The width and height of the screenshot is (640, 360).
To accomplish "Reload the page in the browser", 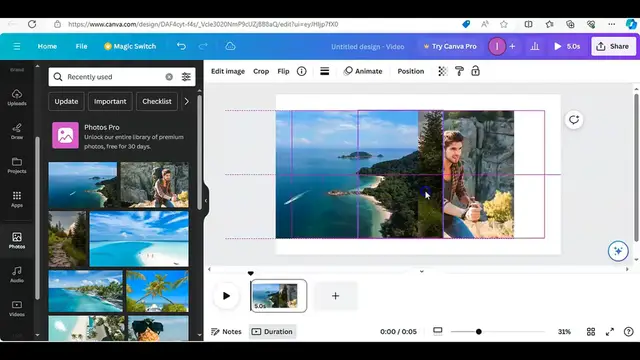I will click(32, 24).
